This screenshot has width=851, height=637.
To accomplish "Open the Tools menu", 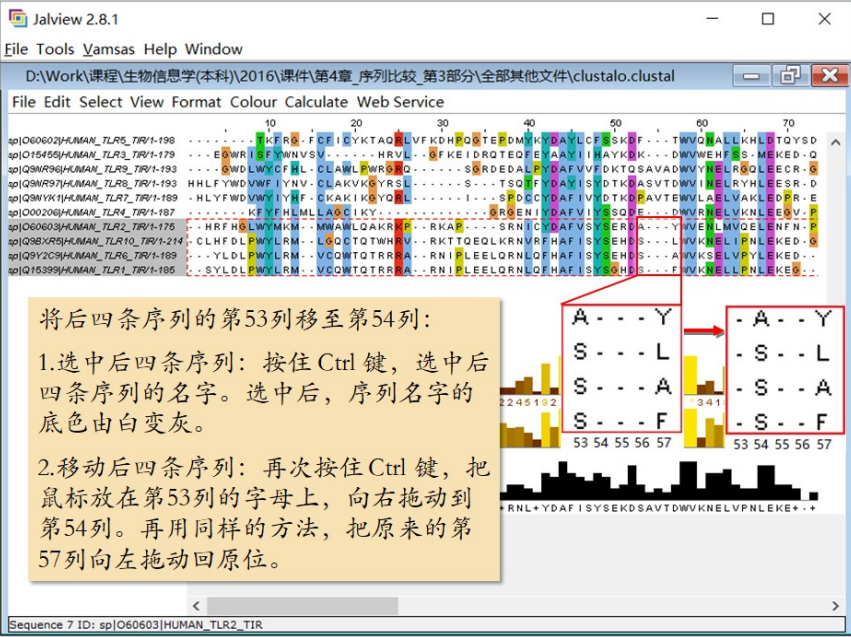I will click(55, 49).
